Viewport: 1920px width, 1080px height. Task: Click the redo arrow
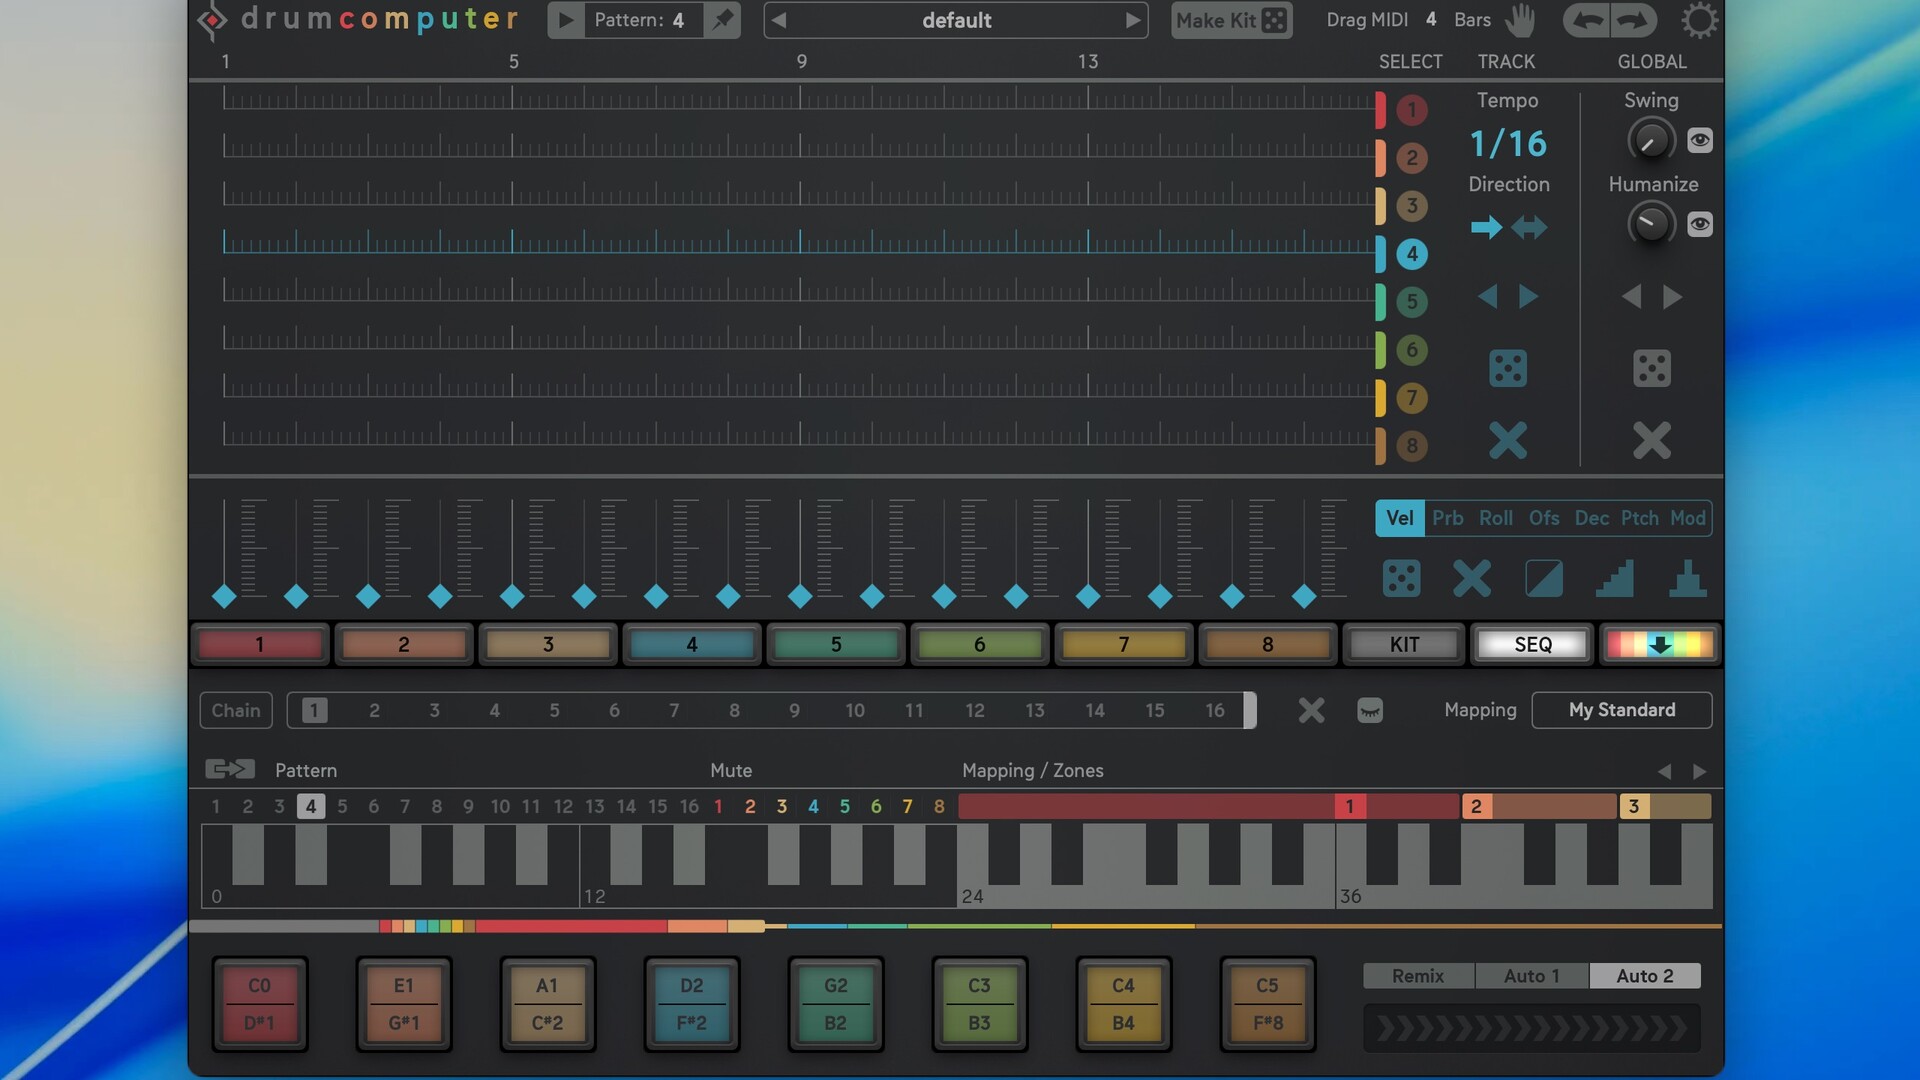[1633, 20]
